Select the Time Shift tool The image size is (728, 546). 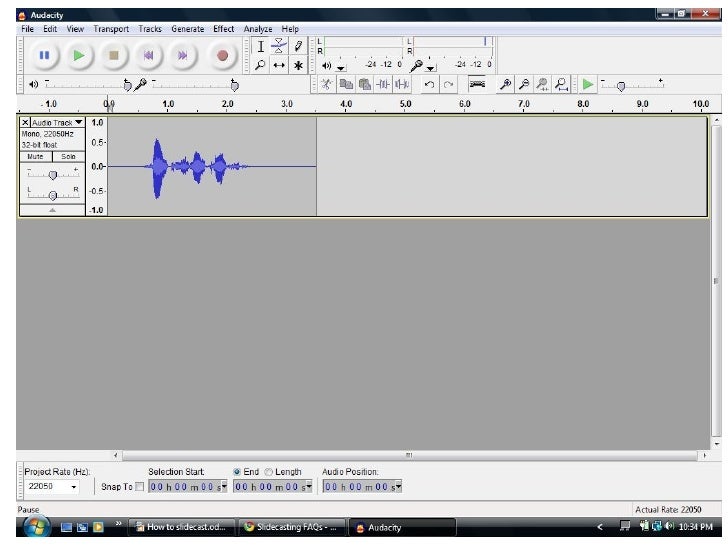point(279,65)
